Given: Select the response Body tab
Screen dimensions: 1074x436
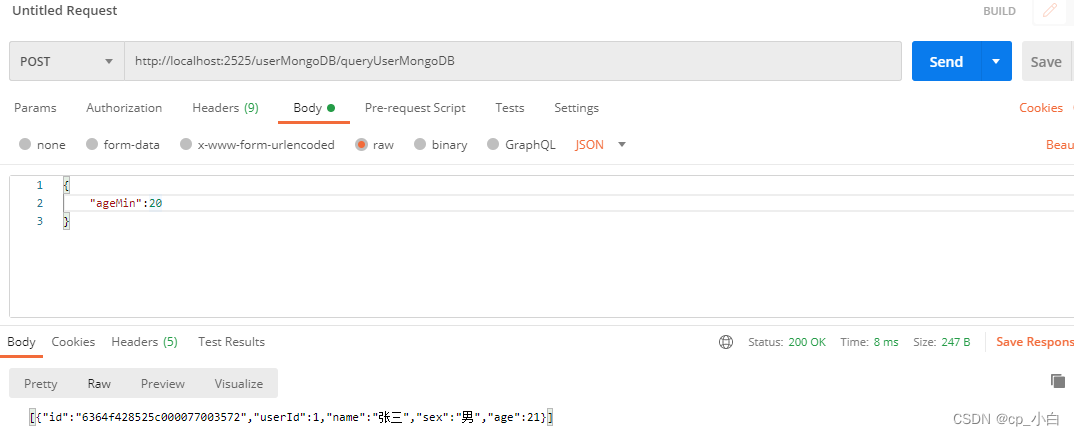Looking at the screenshot, I should point(21,342).
